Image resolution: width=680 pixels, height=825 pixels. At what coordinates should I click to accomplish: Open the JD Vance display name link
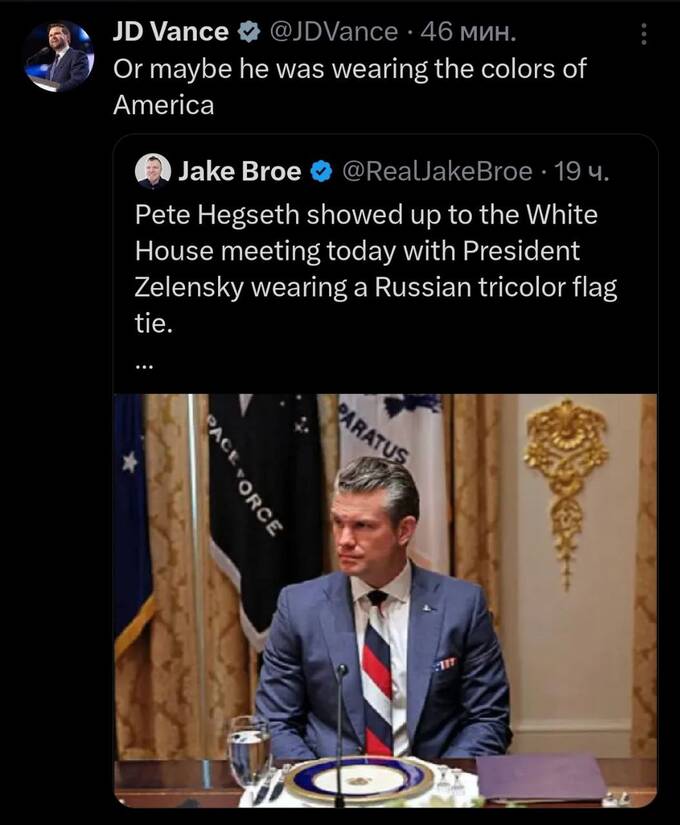coord(170,32)
